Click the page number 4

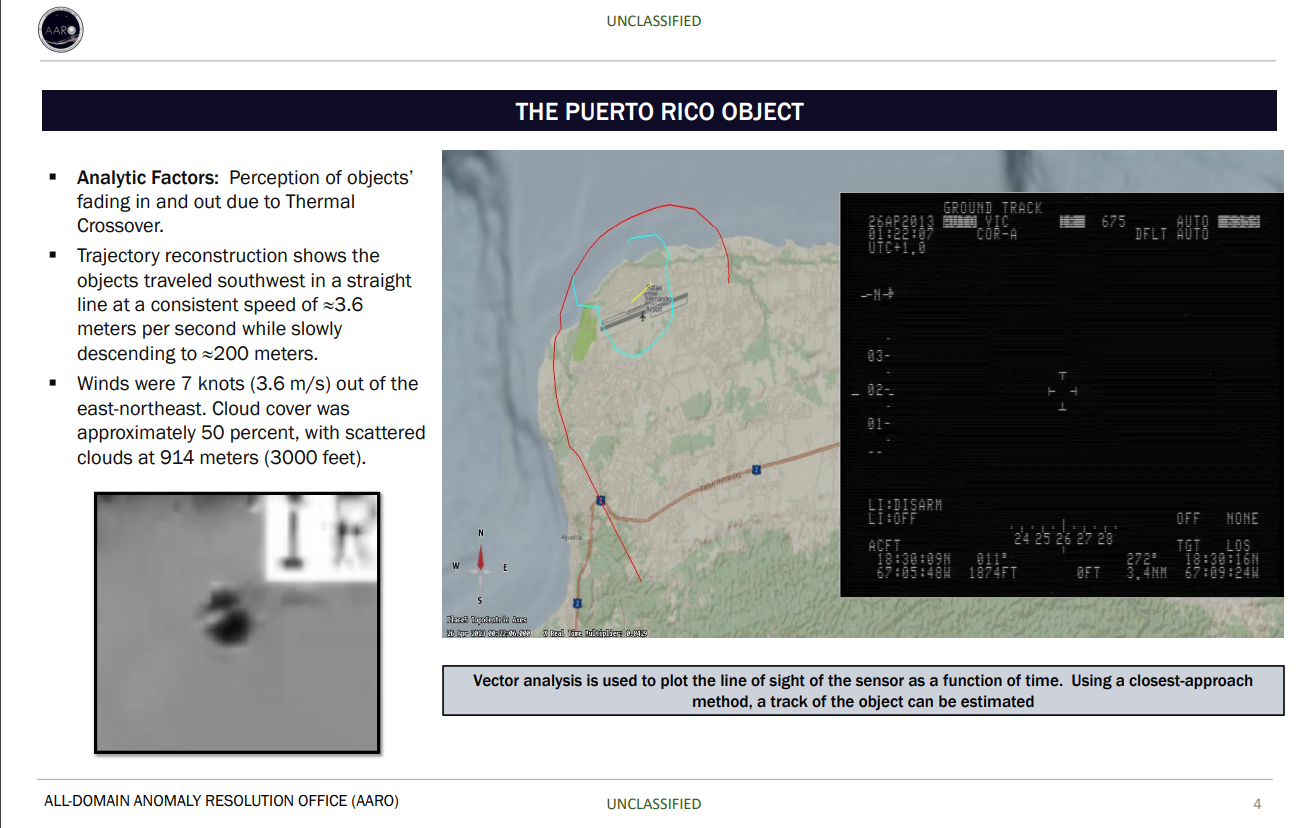coord(1257,803)
